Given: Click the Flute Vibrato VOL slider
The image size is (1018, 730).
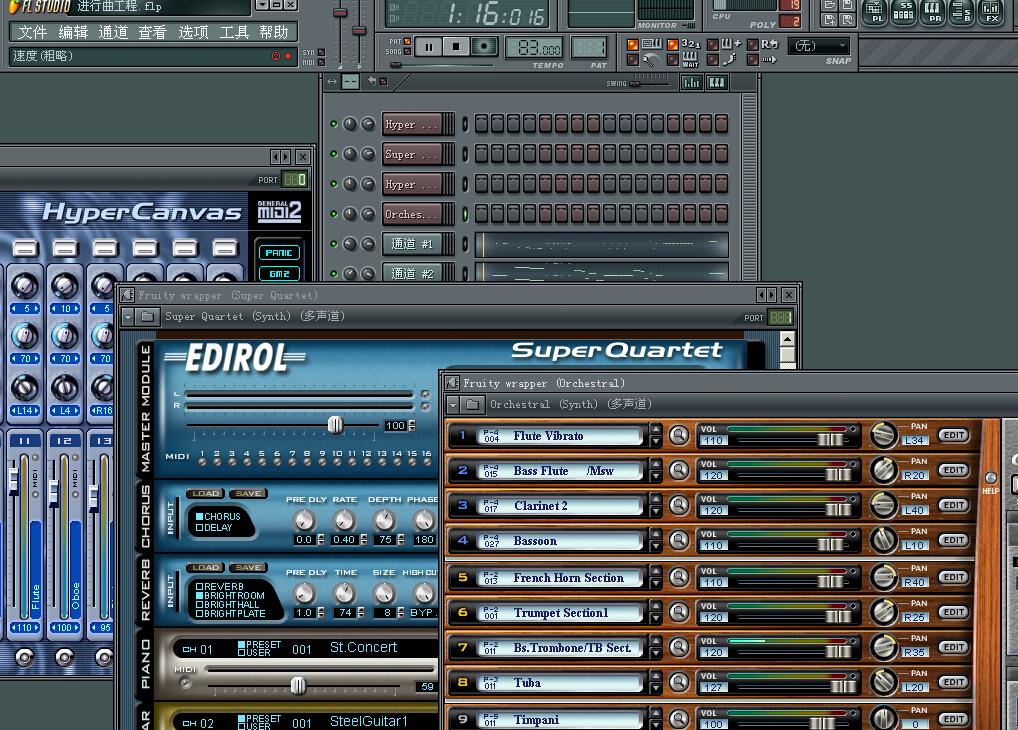Looking at the screenshot, I should (830, 440).
